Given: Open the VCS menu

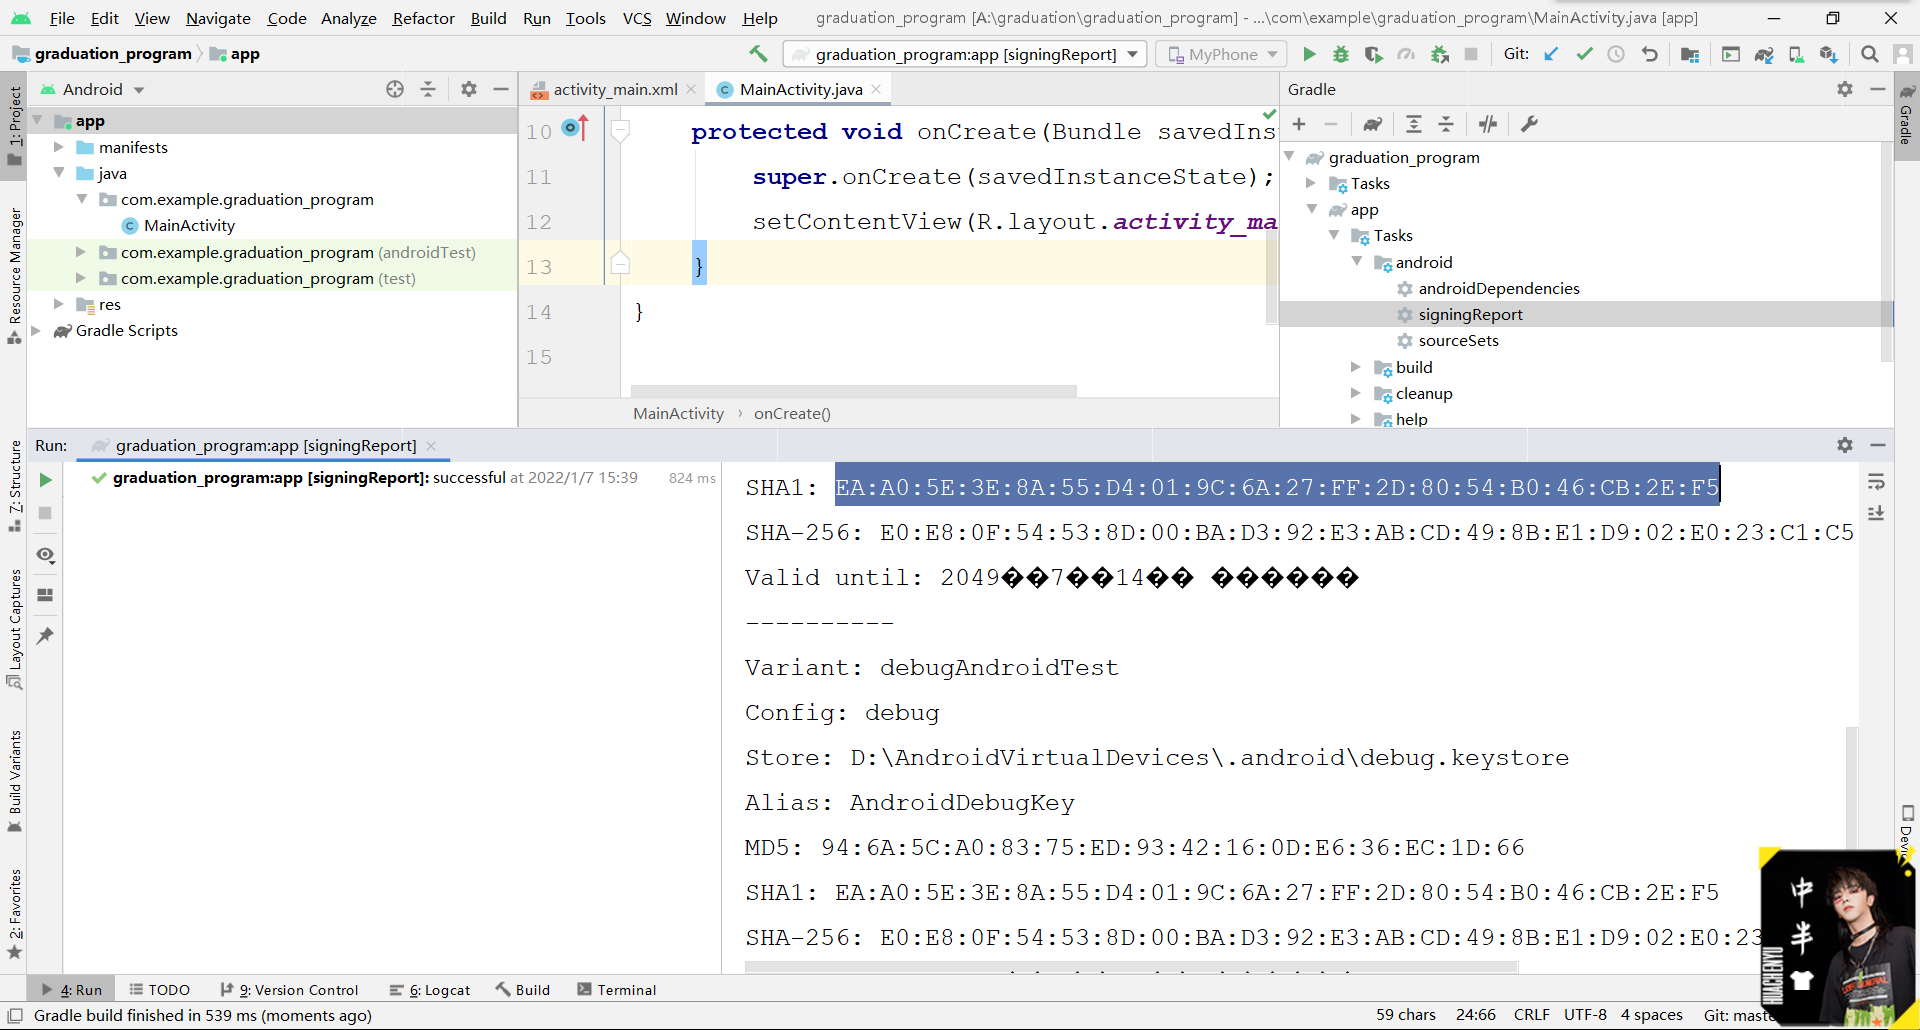Looking at the screenshot, I should 637,18.
